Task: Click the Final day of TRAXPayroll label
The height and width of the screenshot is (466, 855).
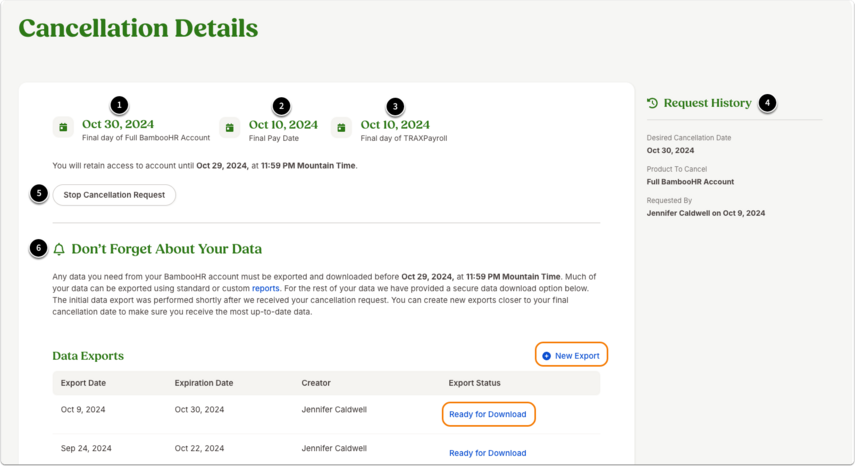Action: pos(404,138)
